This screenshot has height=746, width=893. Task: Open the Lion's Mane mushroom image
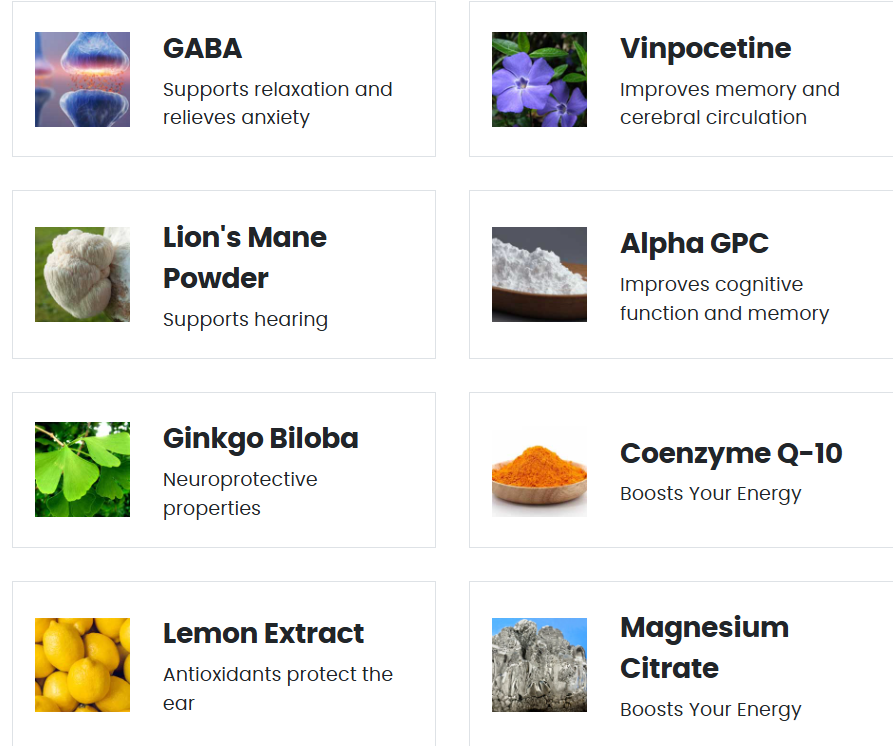[82, 274]
